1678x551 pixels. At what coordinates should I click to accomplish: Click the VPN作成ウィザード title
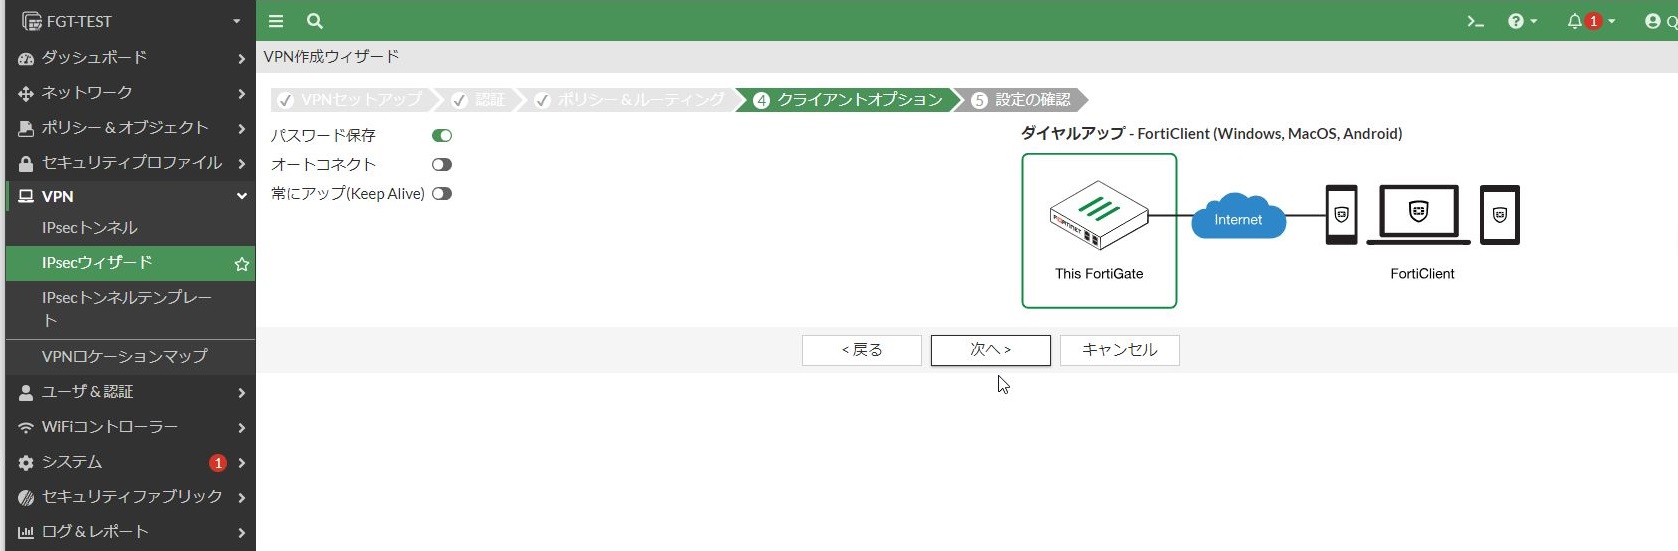point(331,57)
